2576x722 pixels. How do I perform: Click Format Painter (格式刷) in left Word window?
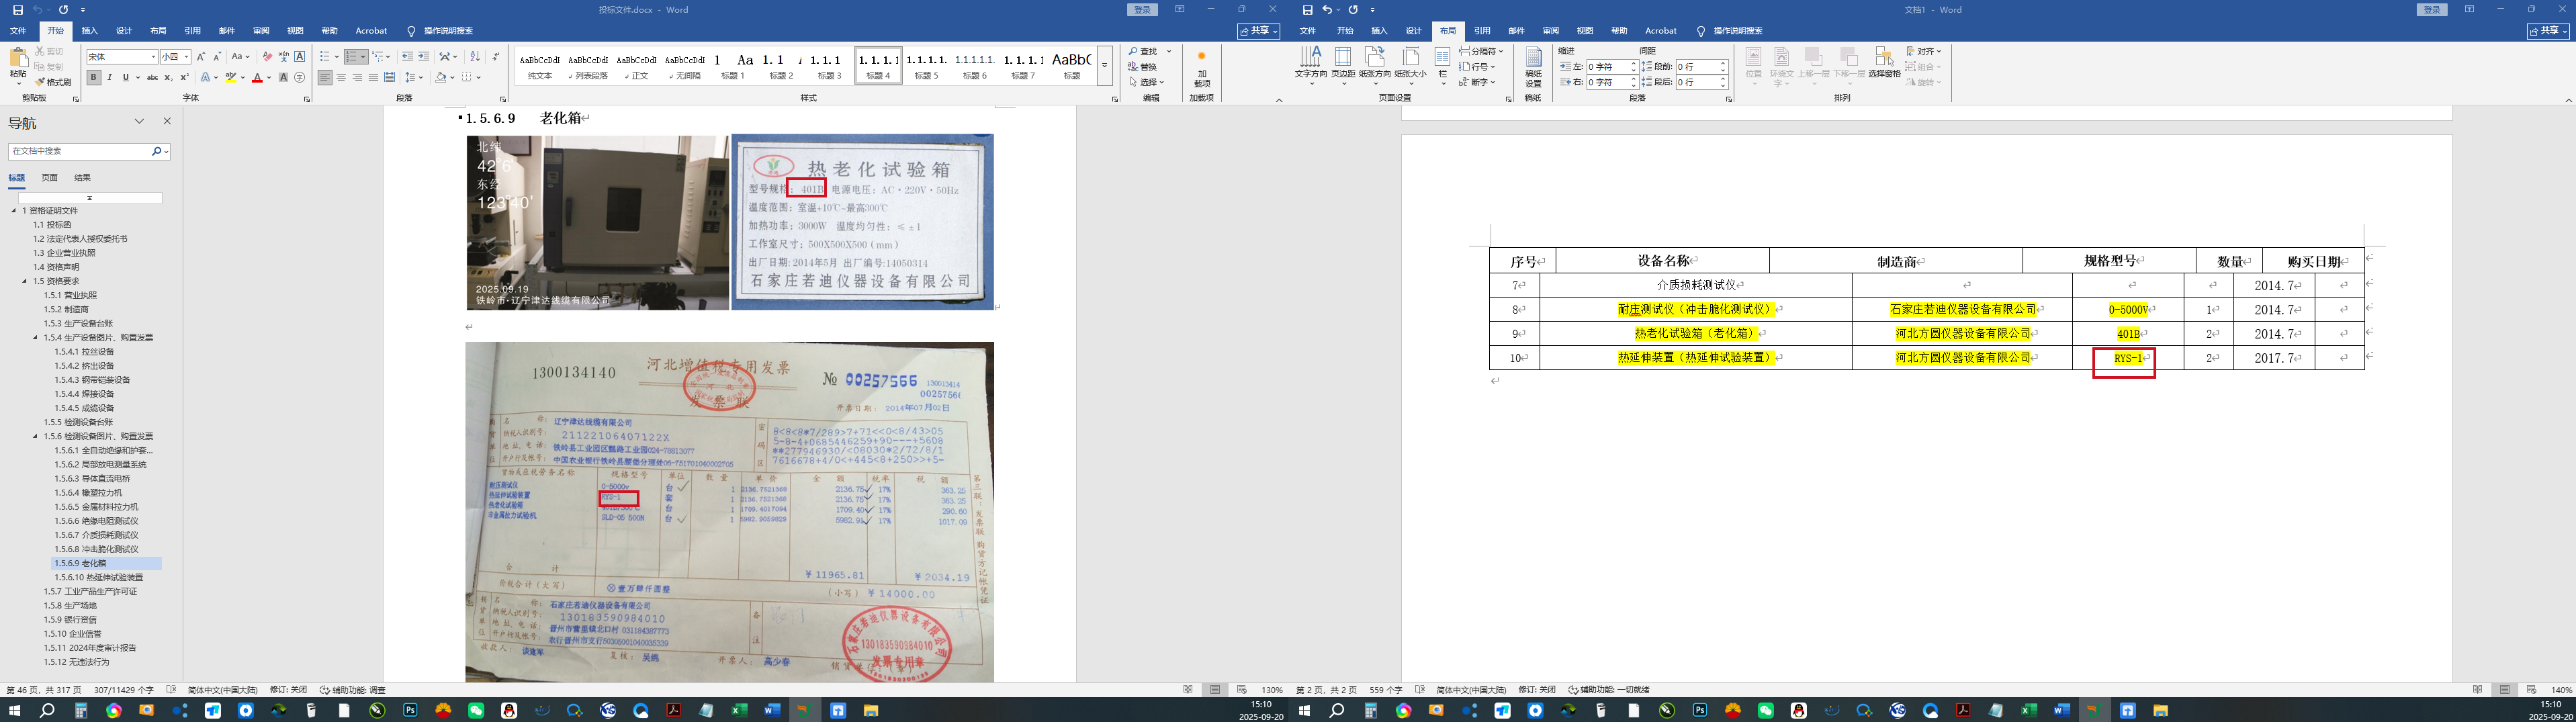tap(53, 82)
